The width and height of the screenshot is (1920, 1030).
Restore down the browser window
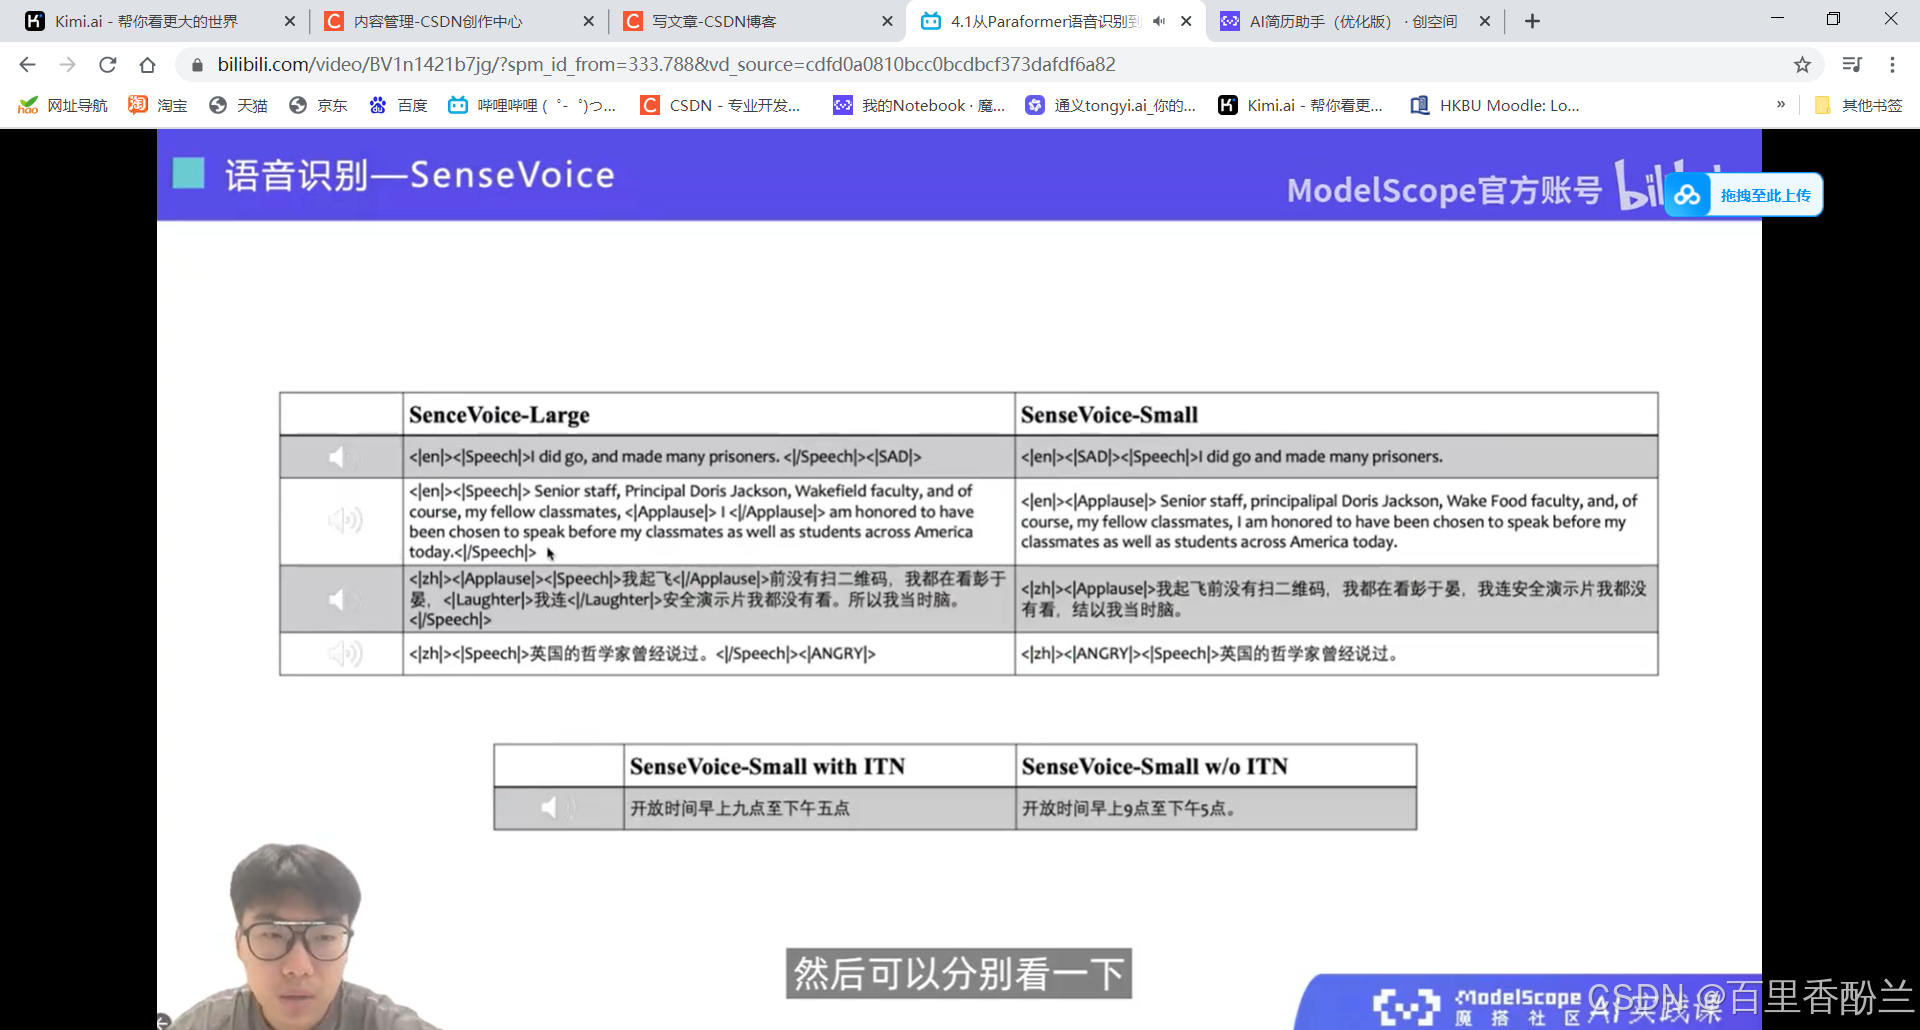coord(1833,19)
